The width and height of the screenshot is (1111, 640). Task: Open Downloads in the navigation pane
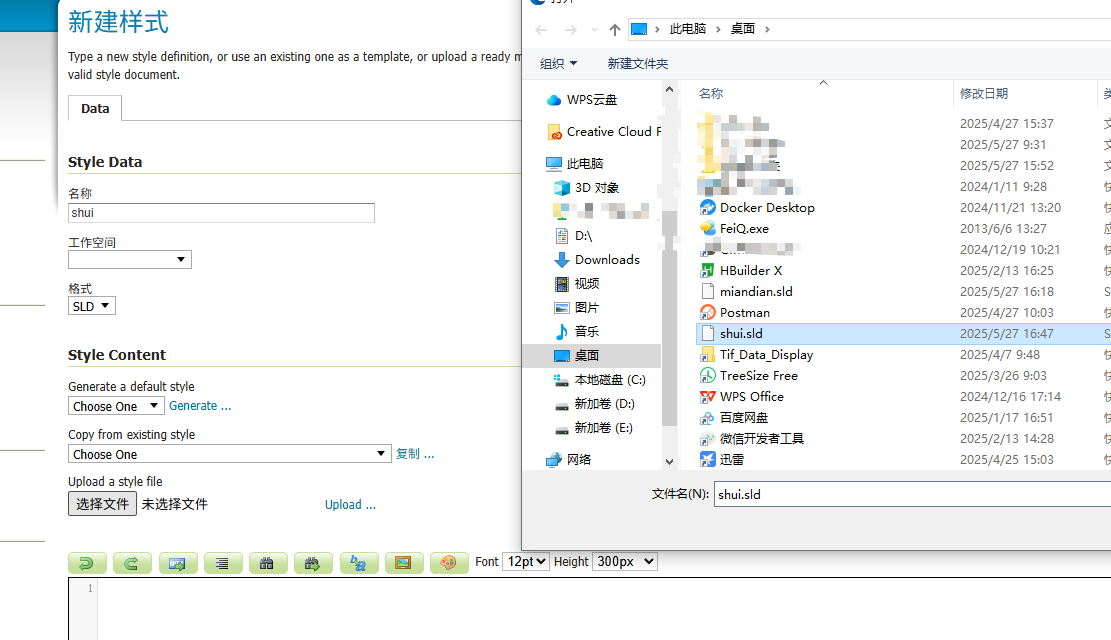point(597,260)
